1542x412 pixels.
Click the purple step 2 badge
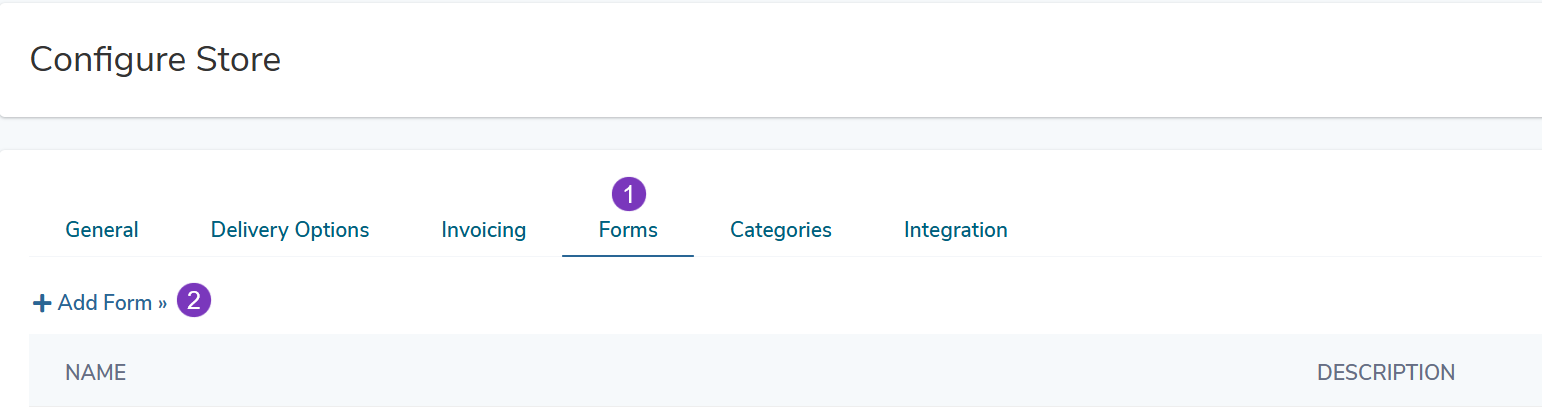point(194,300)
